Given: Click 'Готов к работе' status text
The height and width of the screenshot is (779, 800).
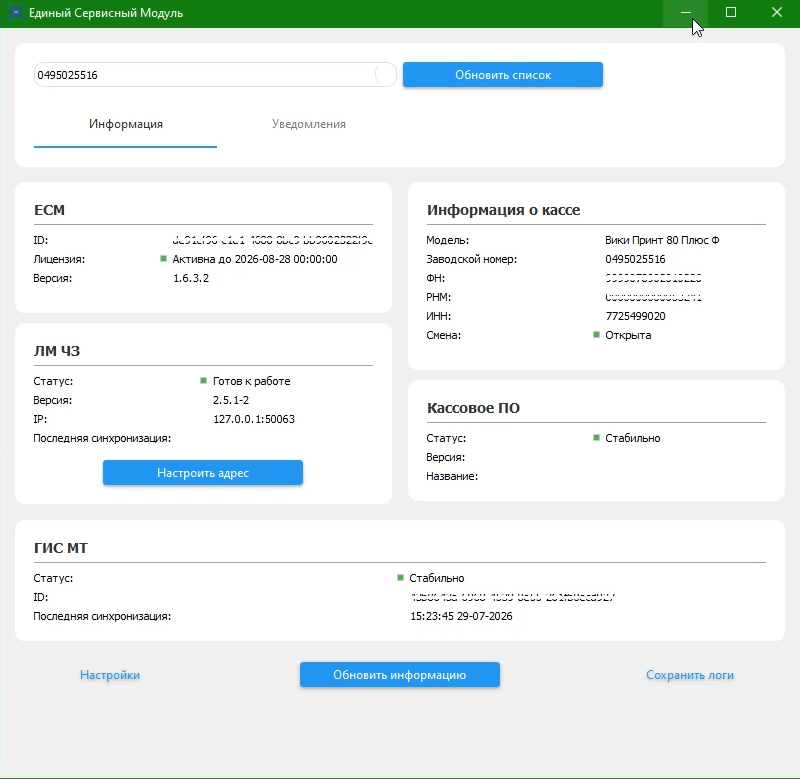Looking at the screenshot, I should [251, 381].
